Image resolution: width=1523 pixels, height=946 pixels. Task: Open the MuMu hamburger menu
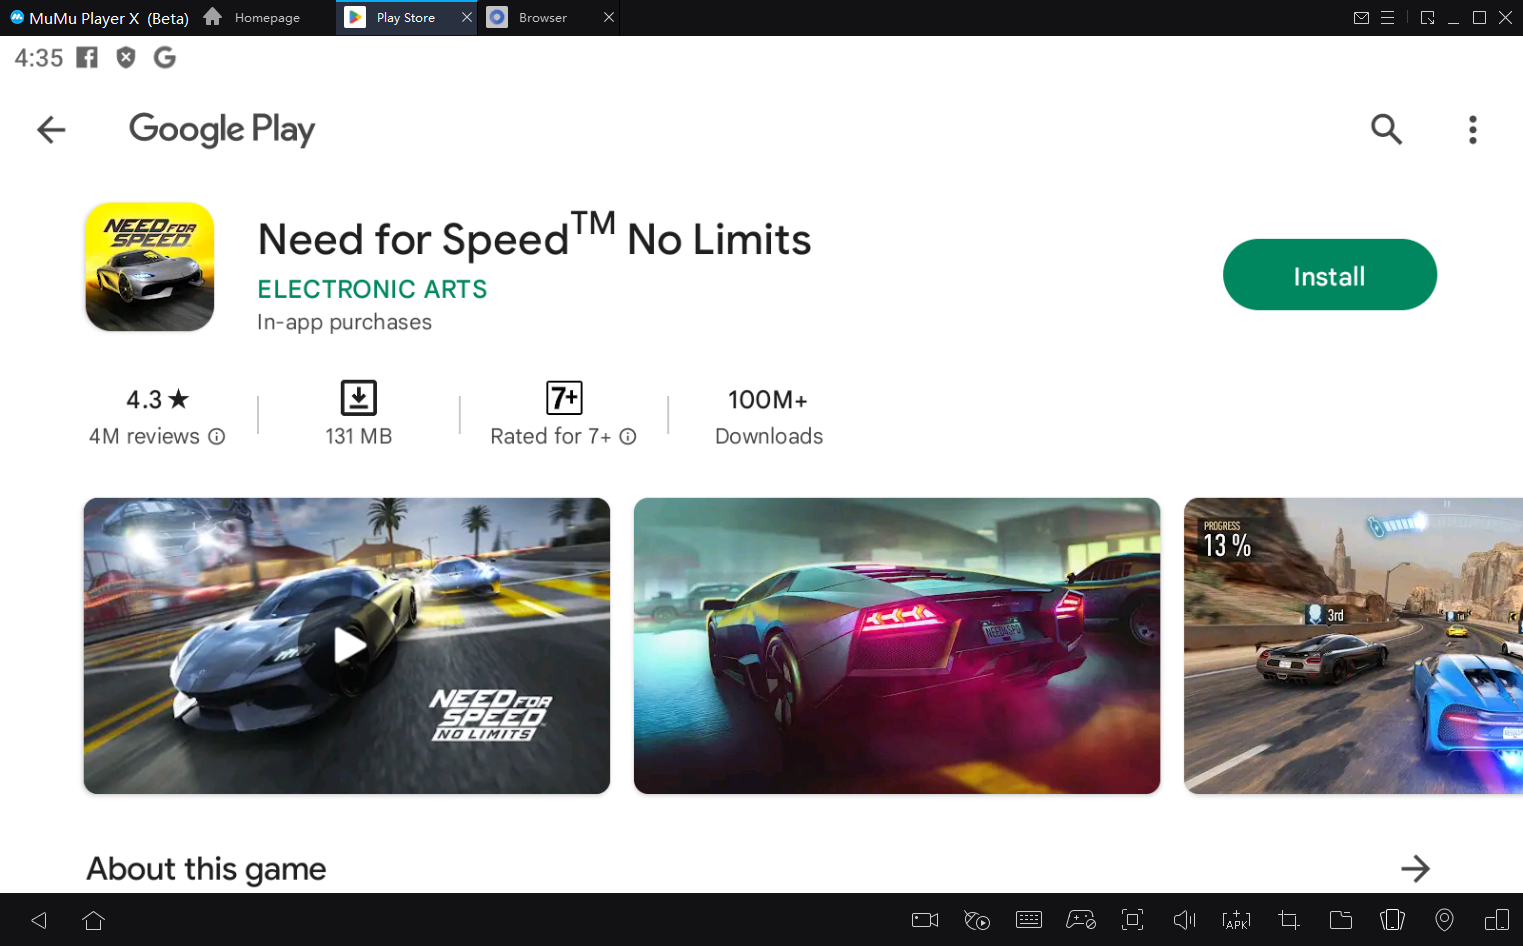[1387, 18]
